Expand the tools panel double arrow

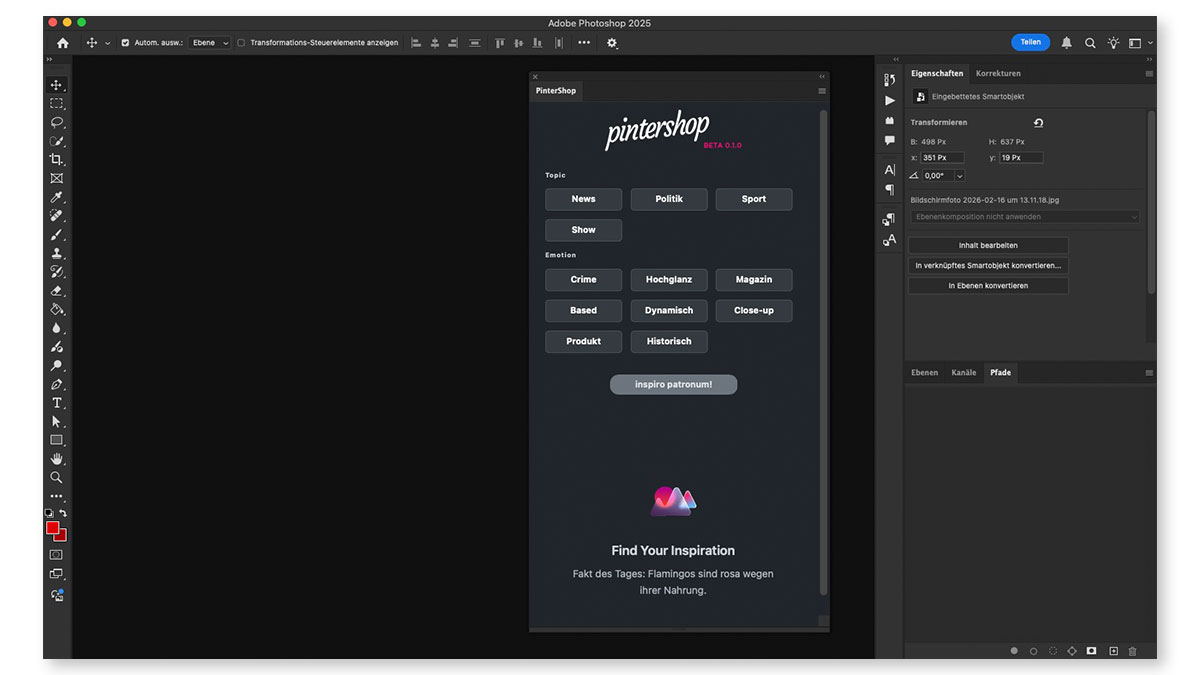(49, 60)
